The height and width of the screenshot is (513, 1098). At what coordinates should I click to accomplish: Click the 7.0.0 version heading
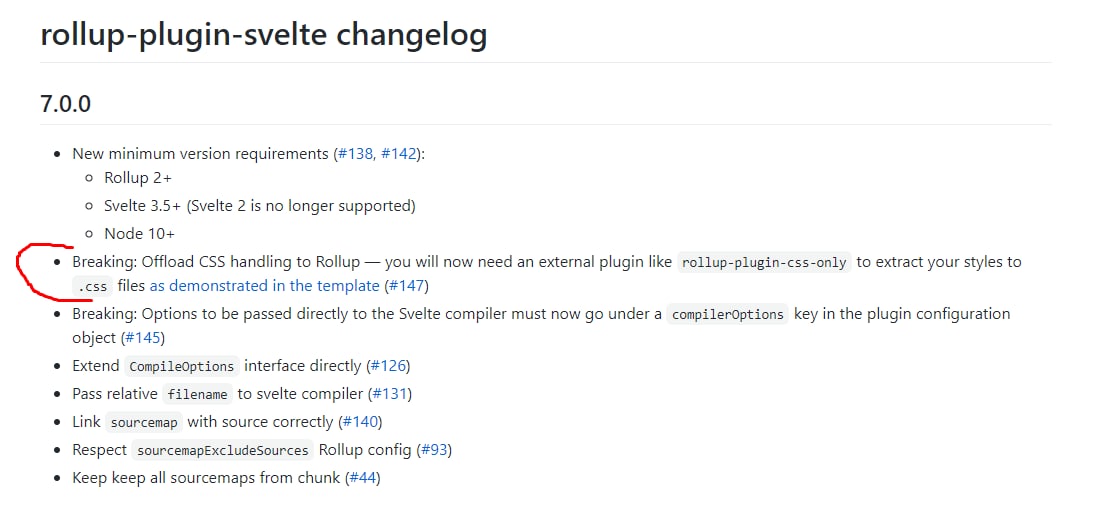point(66,104)
